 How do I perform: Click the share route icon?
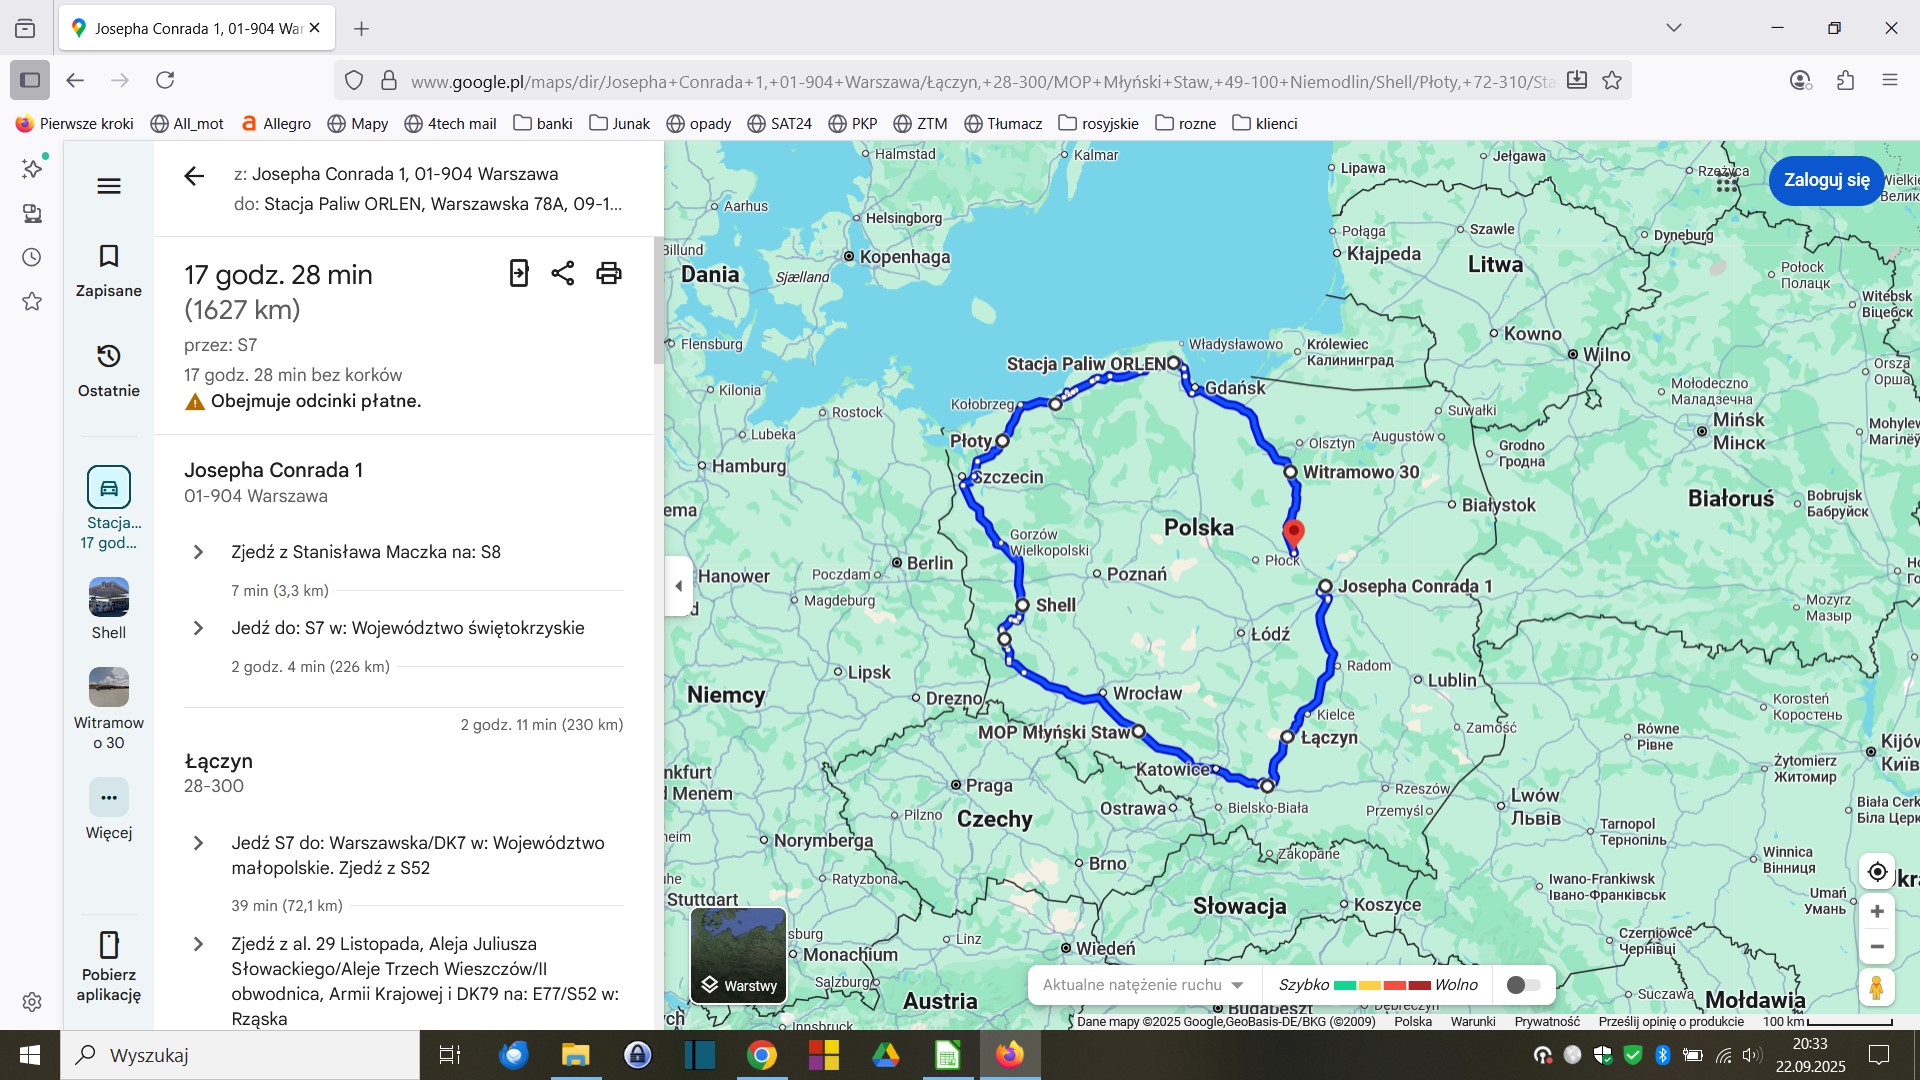[563, 273]
